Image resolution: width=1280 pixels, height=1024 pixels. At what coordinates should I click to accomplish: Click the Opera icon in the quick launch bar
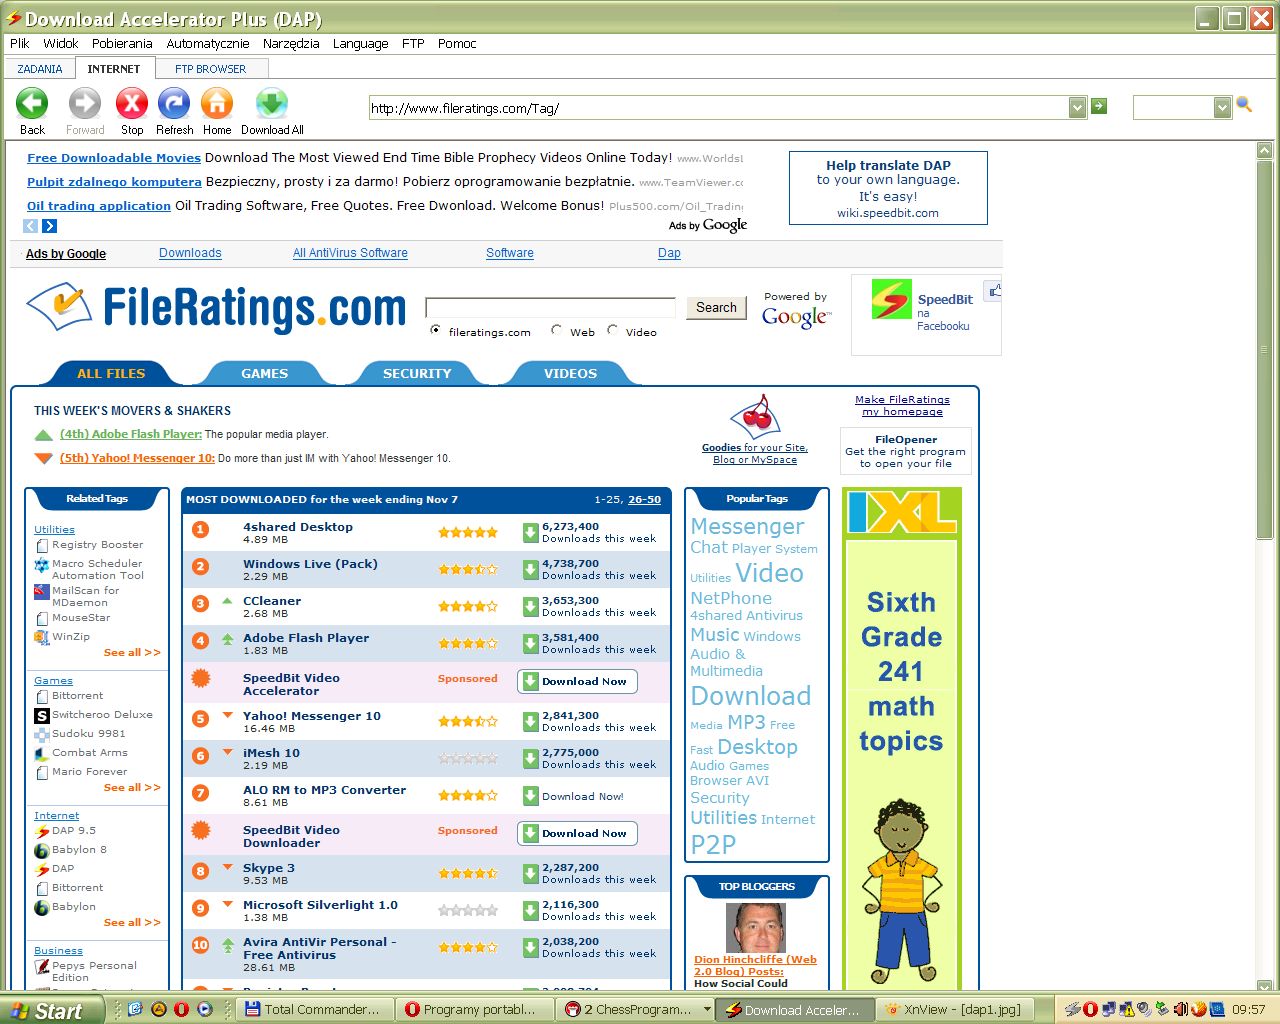coord(182,1009)
